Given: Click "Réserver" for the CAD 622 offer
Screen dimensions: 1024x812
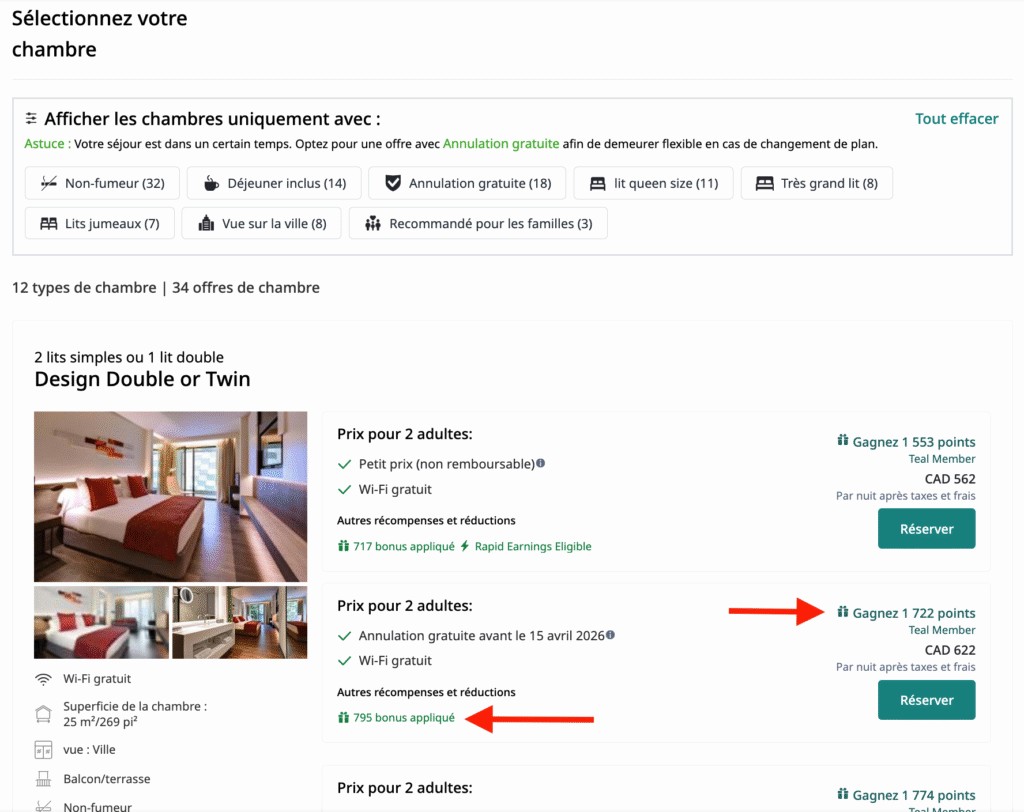Looking at the screenshot, I should coord(926,700).
